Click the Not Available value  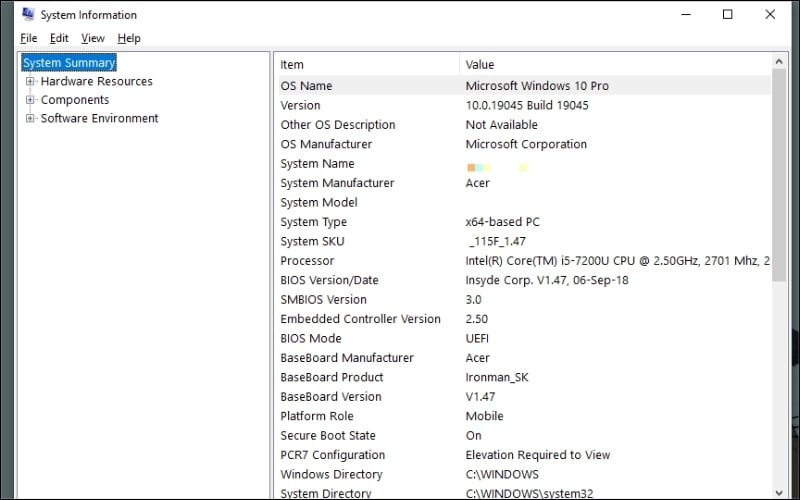click(x=502, y=124)
